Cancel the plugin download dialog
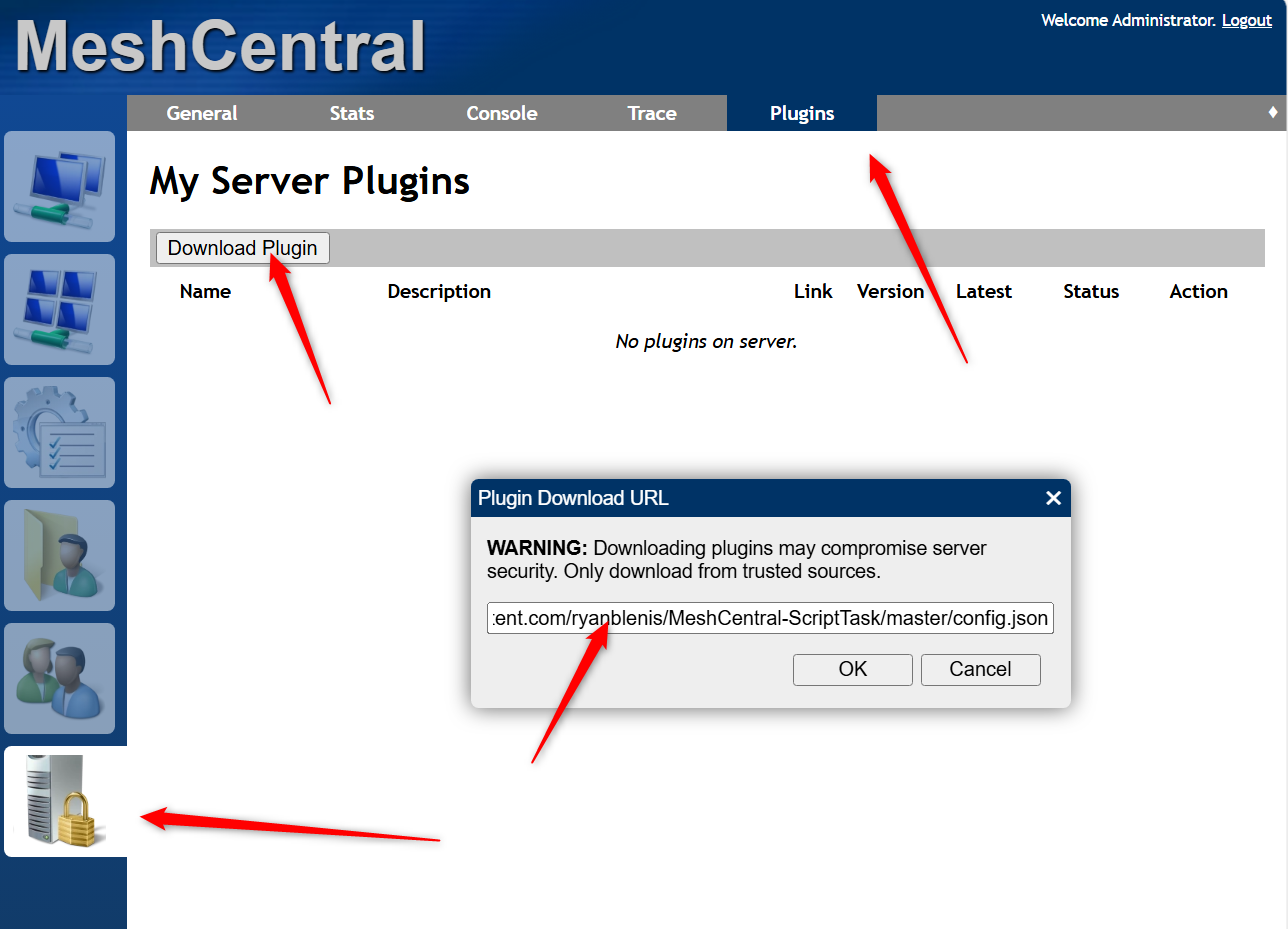This screenshot has width=1288, height=929. (980, 670)
